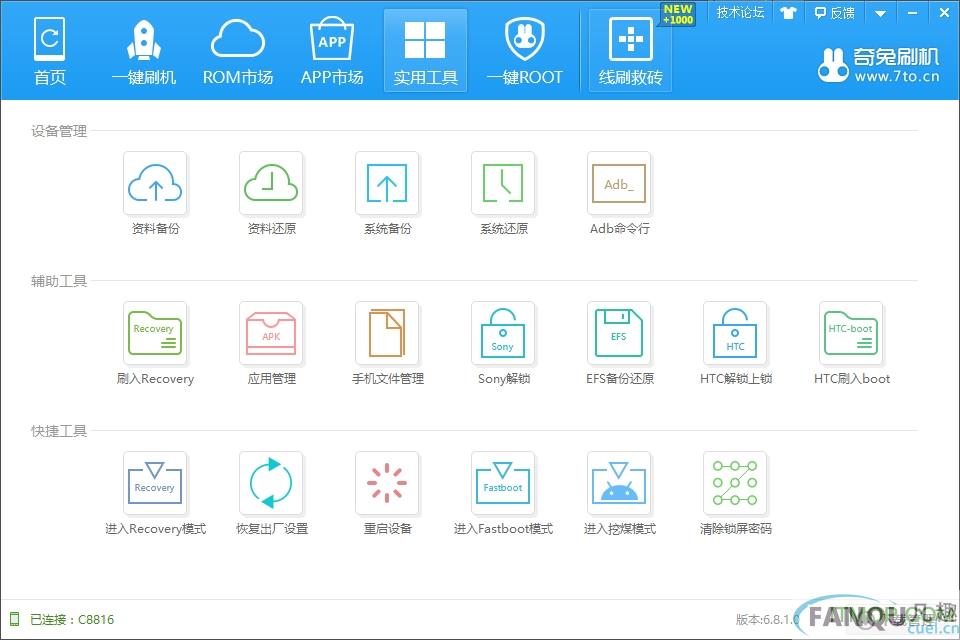Click the 重启设备 reboot device icon
The image size is (960, 640).
pyautogui.click(x=387, y=484)
